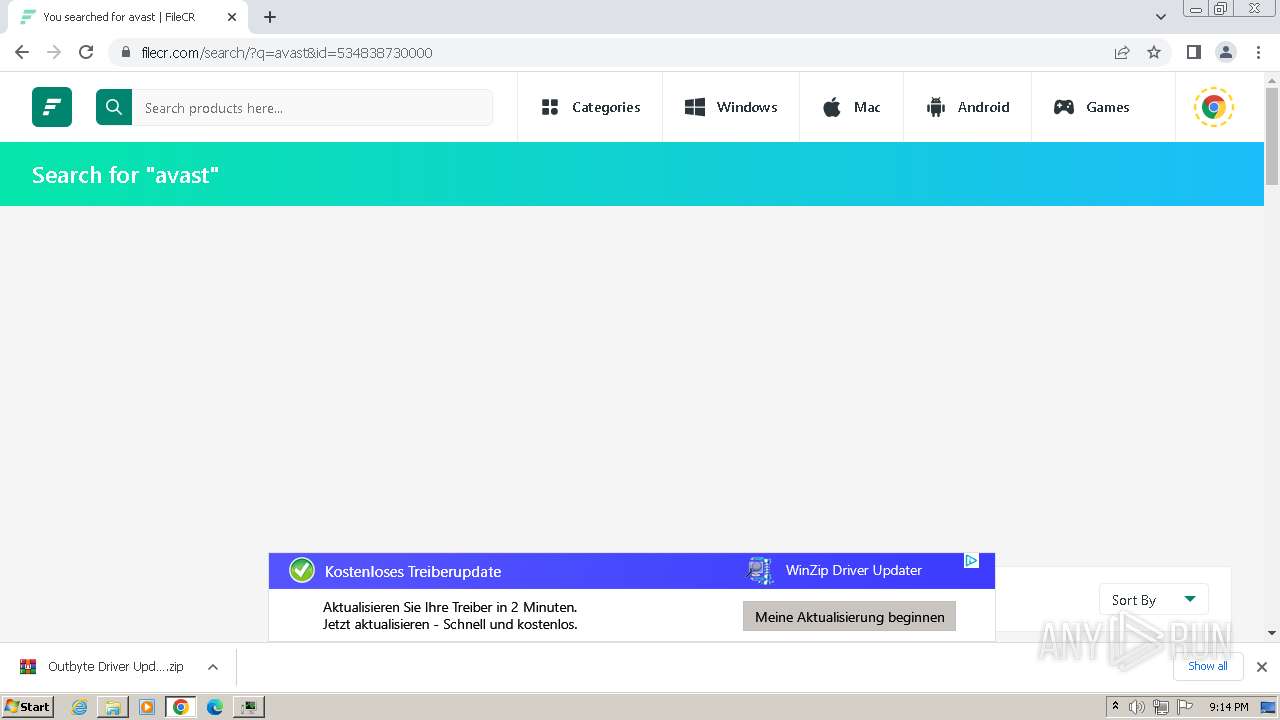
Task: Open a new tab with plus button
Action: [x=270, y=17]
